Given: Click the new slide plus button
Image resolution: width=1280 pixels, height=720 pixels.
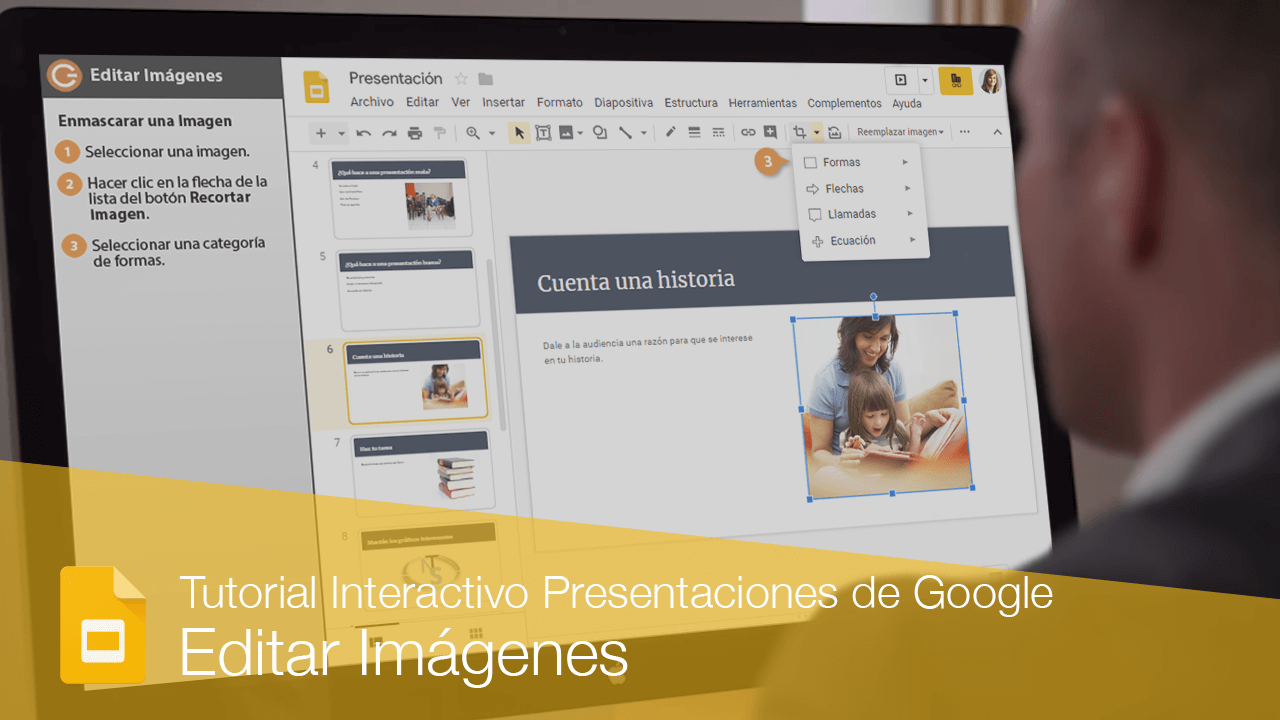Looking at the screenshot, I should [321, 133].
